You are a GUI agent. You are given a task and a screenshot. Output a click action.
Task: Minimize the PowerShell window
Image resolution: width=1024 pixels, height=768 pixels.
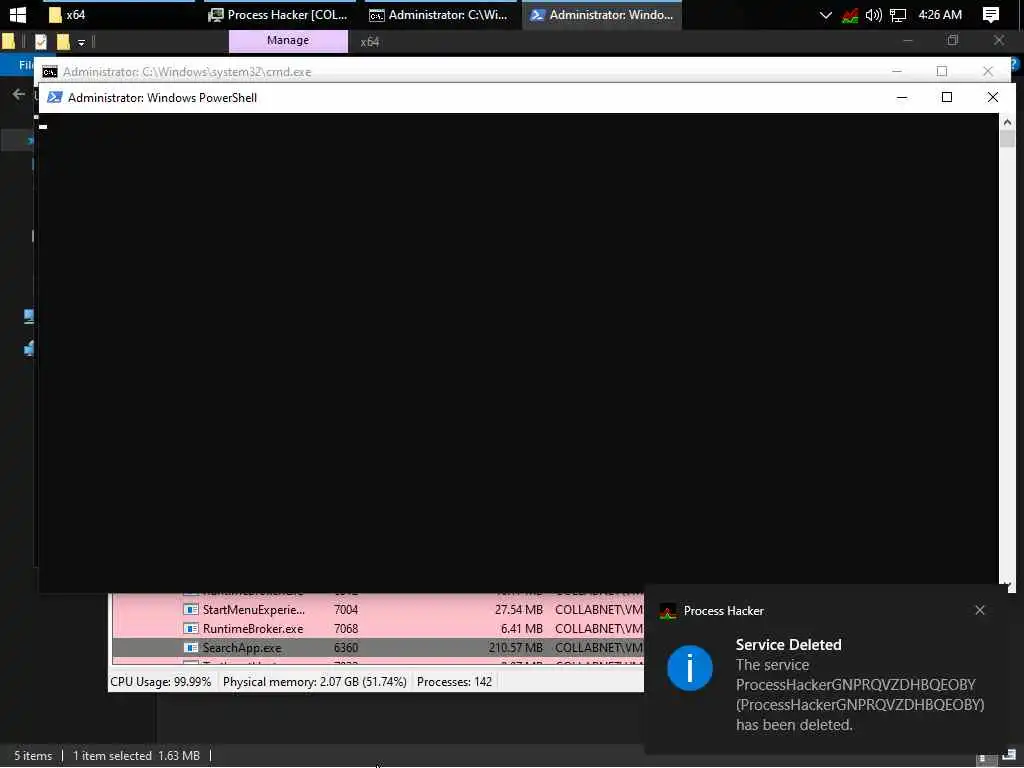[902, 97]
